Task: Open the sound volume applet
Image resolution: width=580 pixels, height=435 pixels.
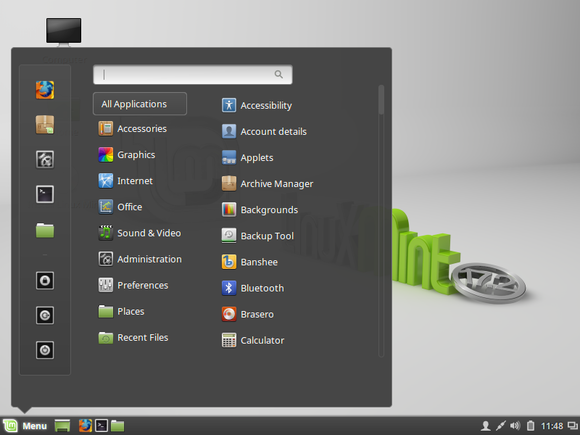Action: coord(515,426)
